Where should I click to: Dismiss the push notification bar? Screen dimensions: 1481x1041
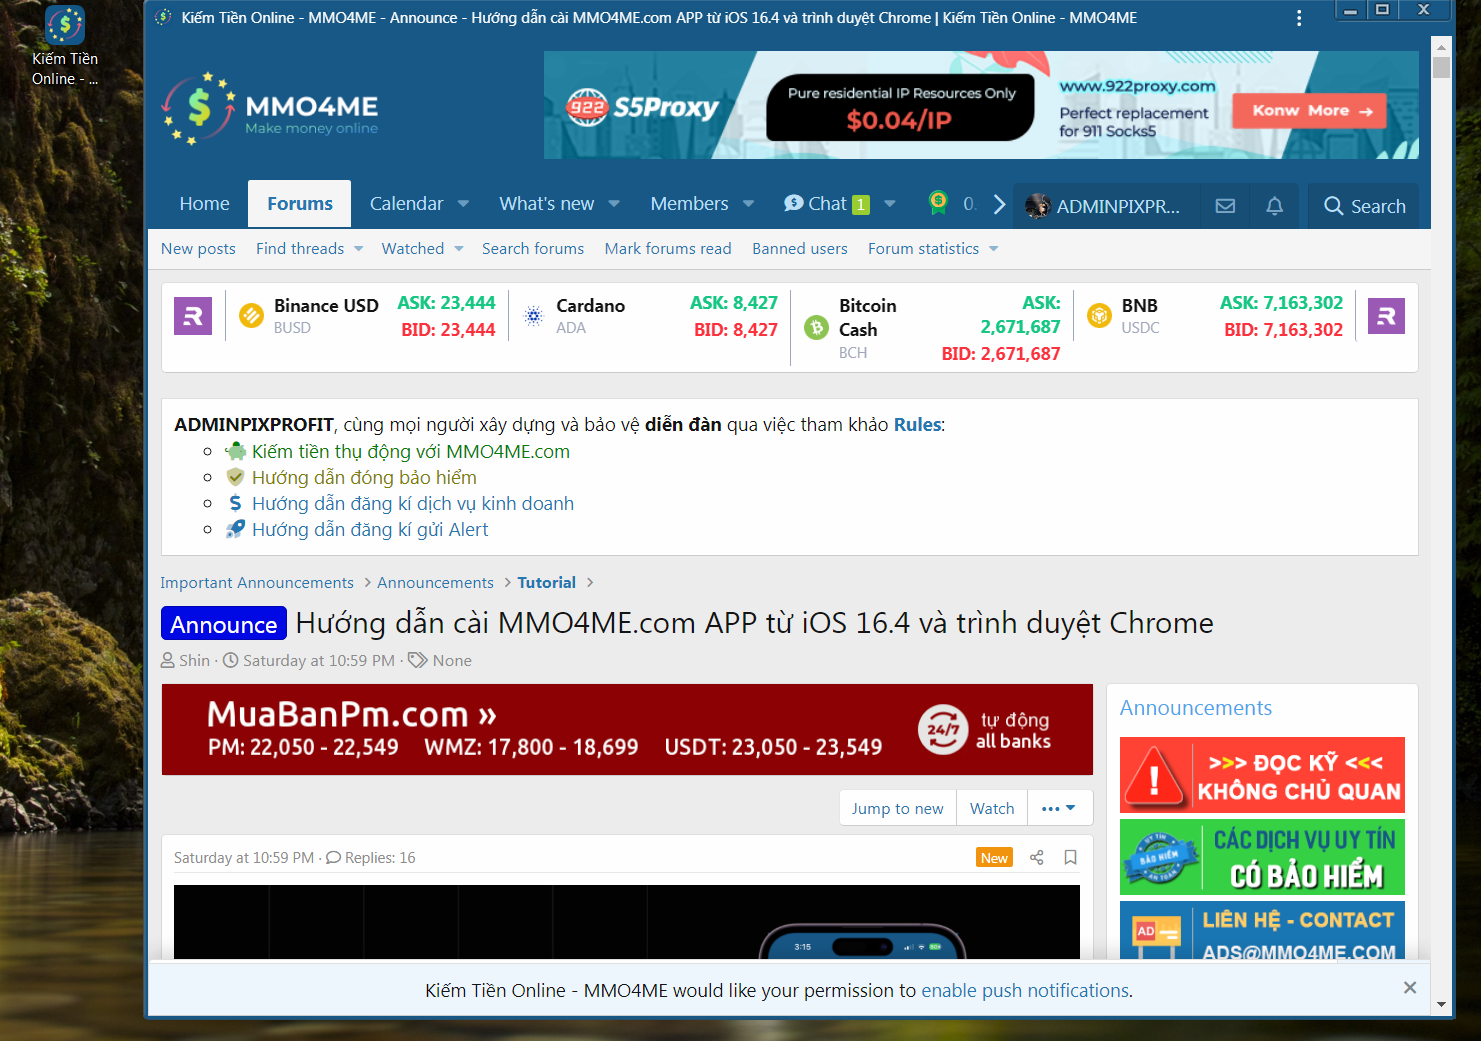click(1410, 988)
